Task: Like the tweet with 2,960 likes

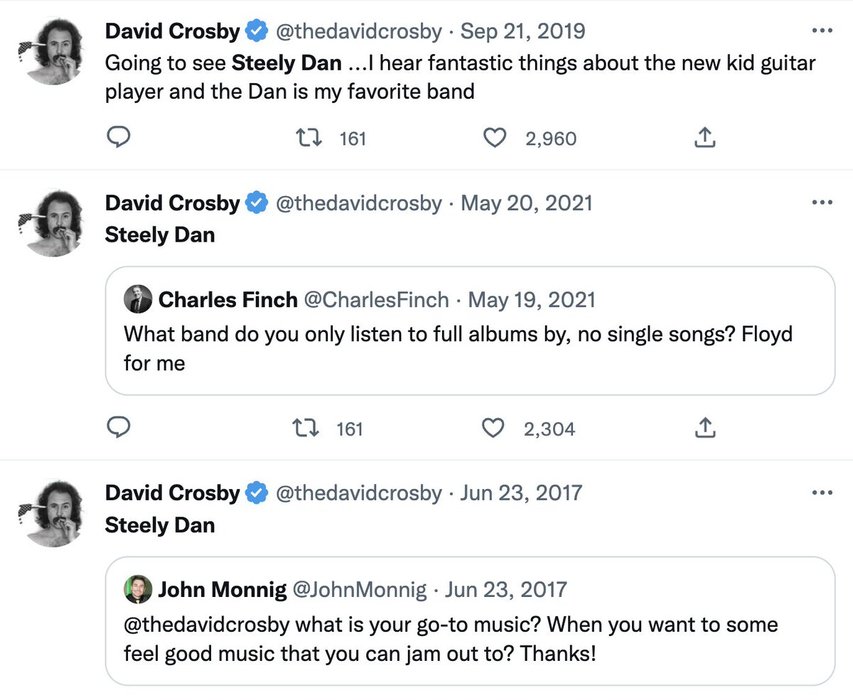Action: 495,138
